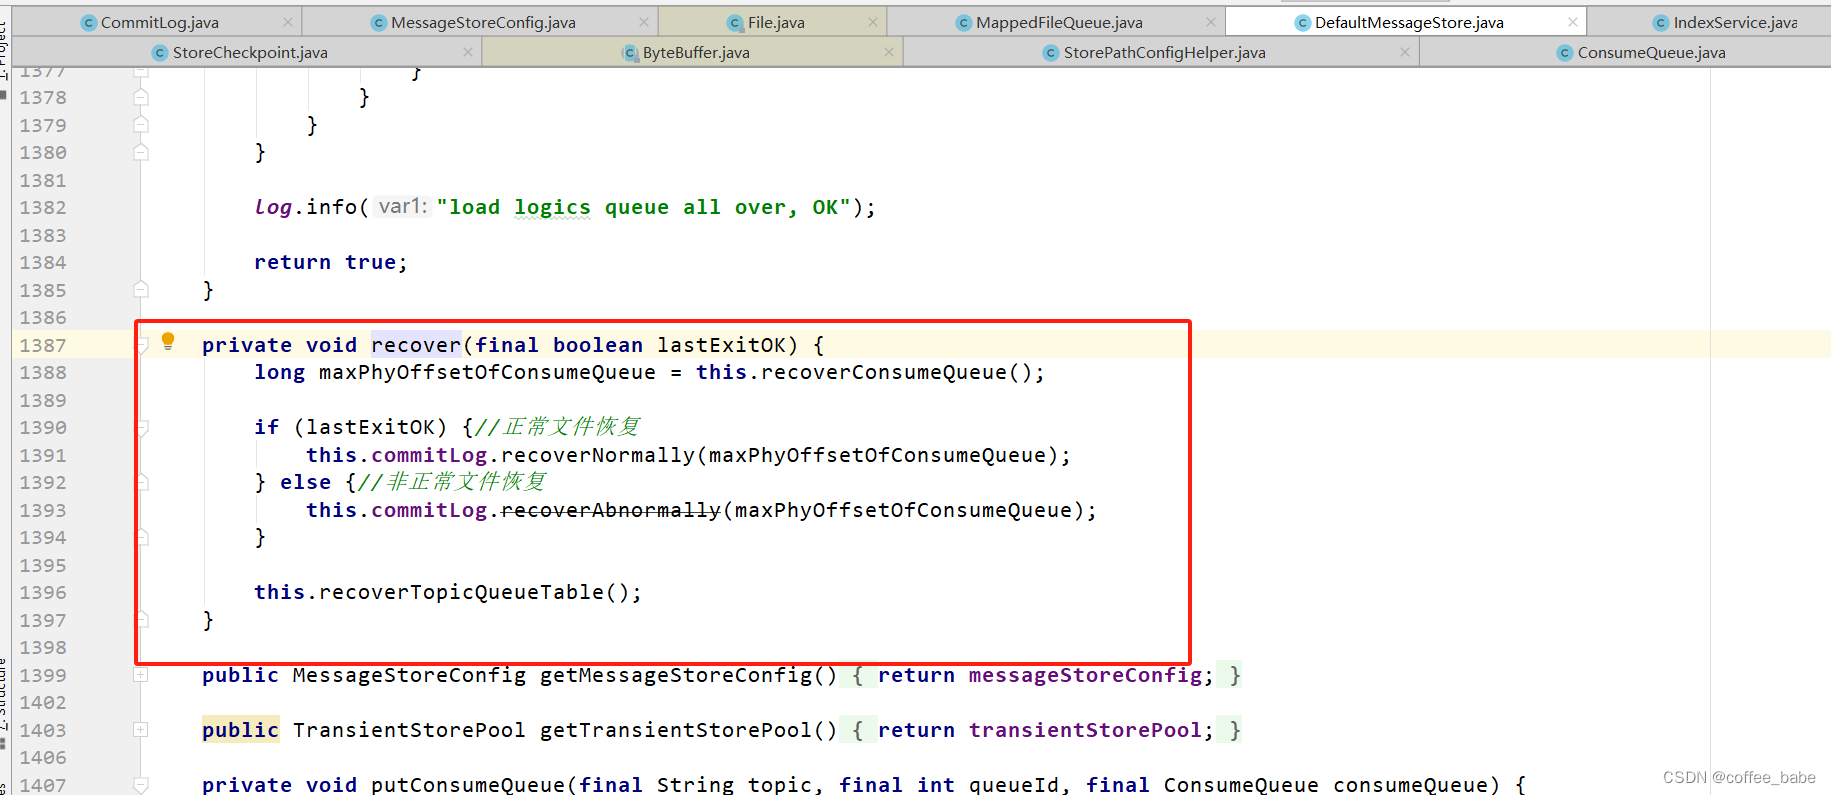Close the StoreCheckpoint.java tab
The image size is (1831, 795).
pos(468,52)
